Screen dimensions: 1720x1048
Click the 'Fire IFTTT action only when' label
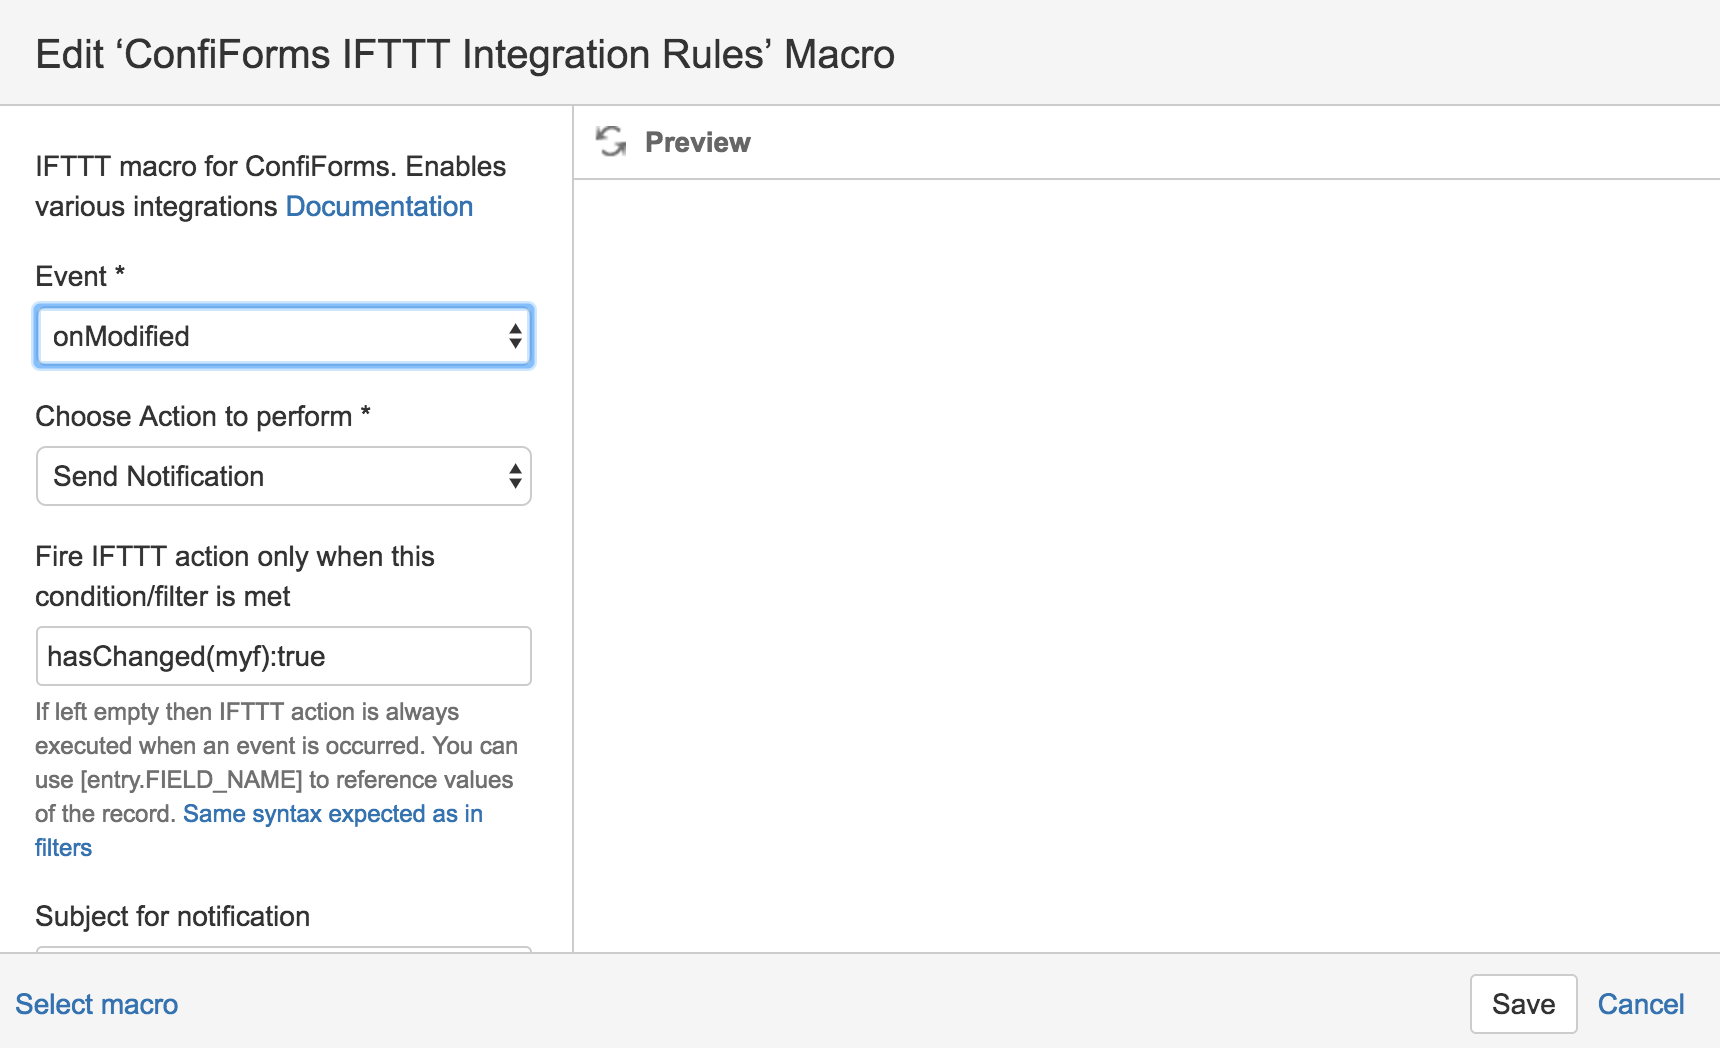pyautogui.click(x=235, y=576)
